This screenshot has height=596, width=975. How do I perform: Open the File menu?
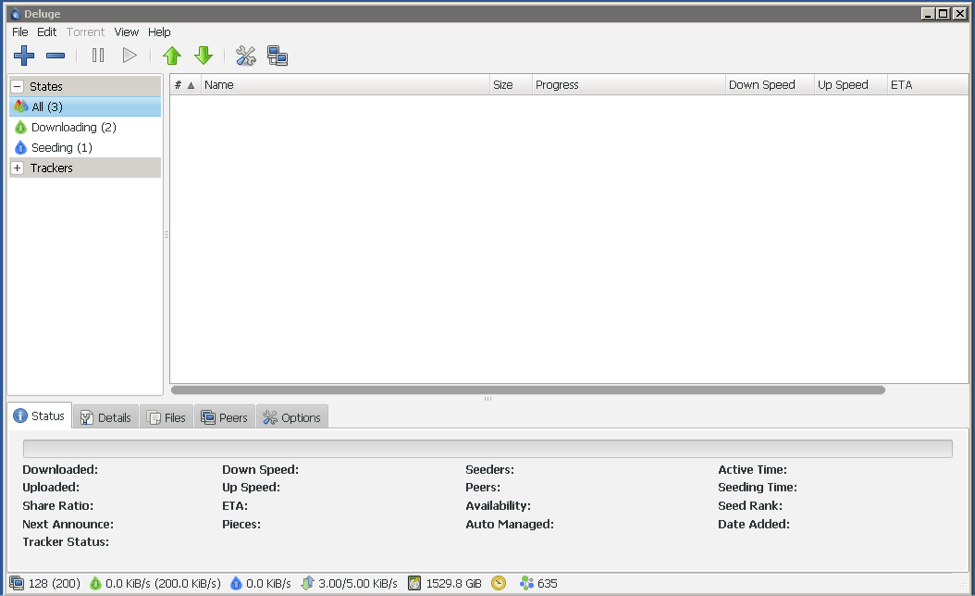pos(20,32)
